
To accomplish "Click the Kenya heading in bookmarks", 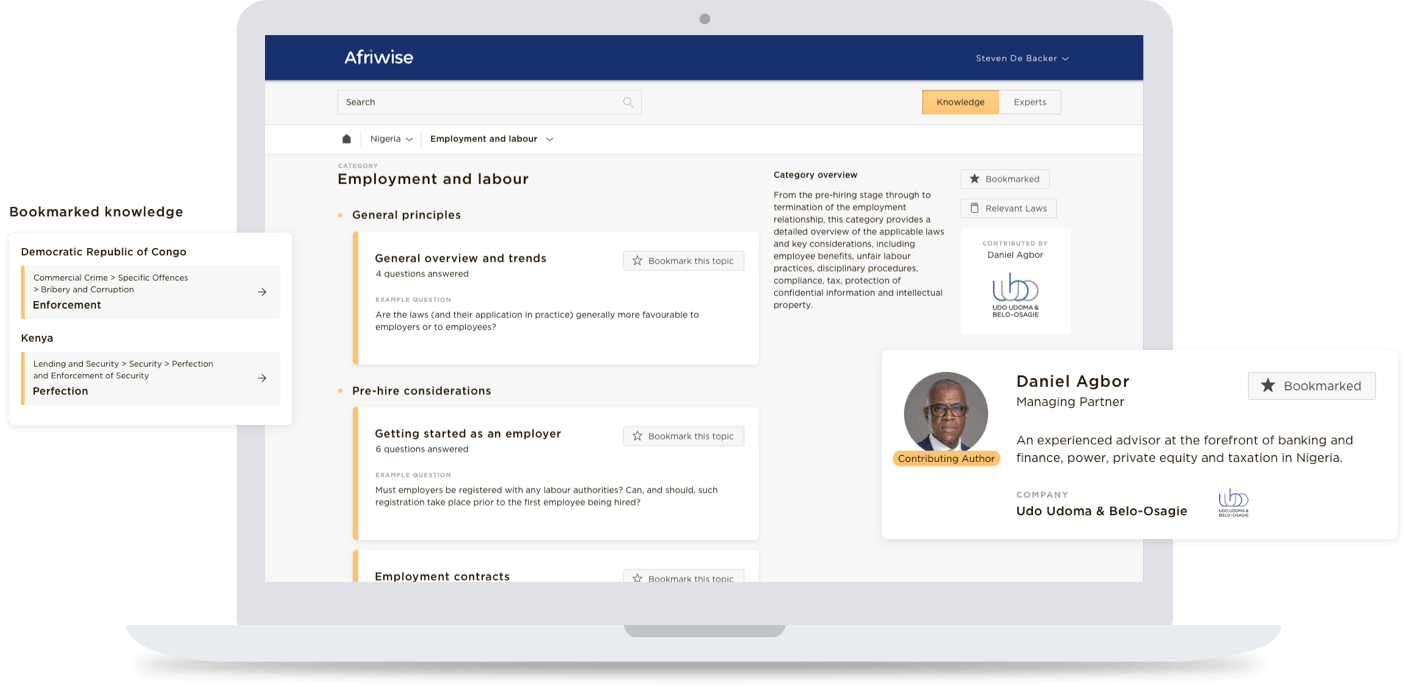I will point(37,338).
